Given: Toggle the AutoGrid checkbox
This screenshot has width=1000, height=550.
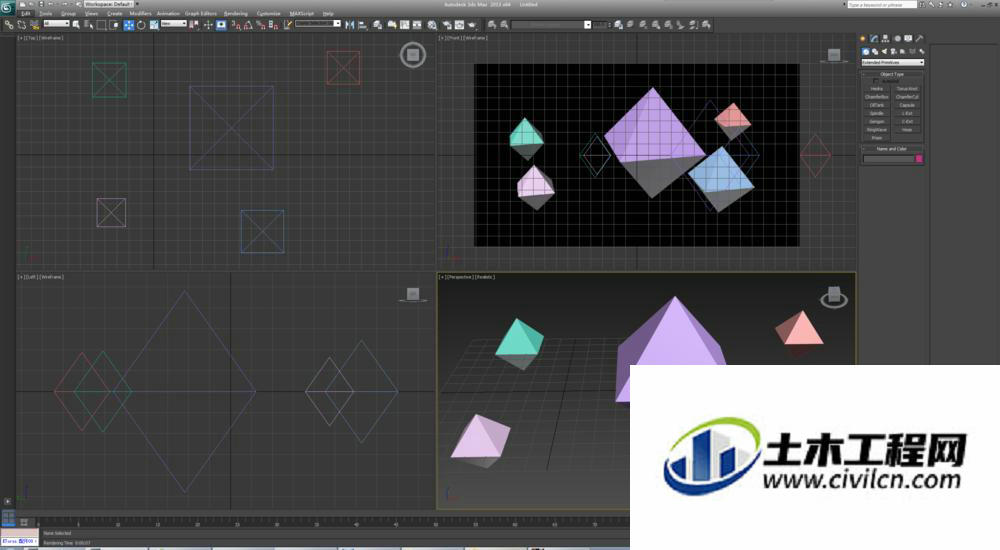Looking at the screenshot, I should point(876,81).
